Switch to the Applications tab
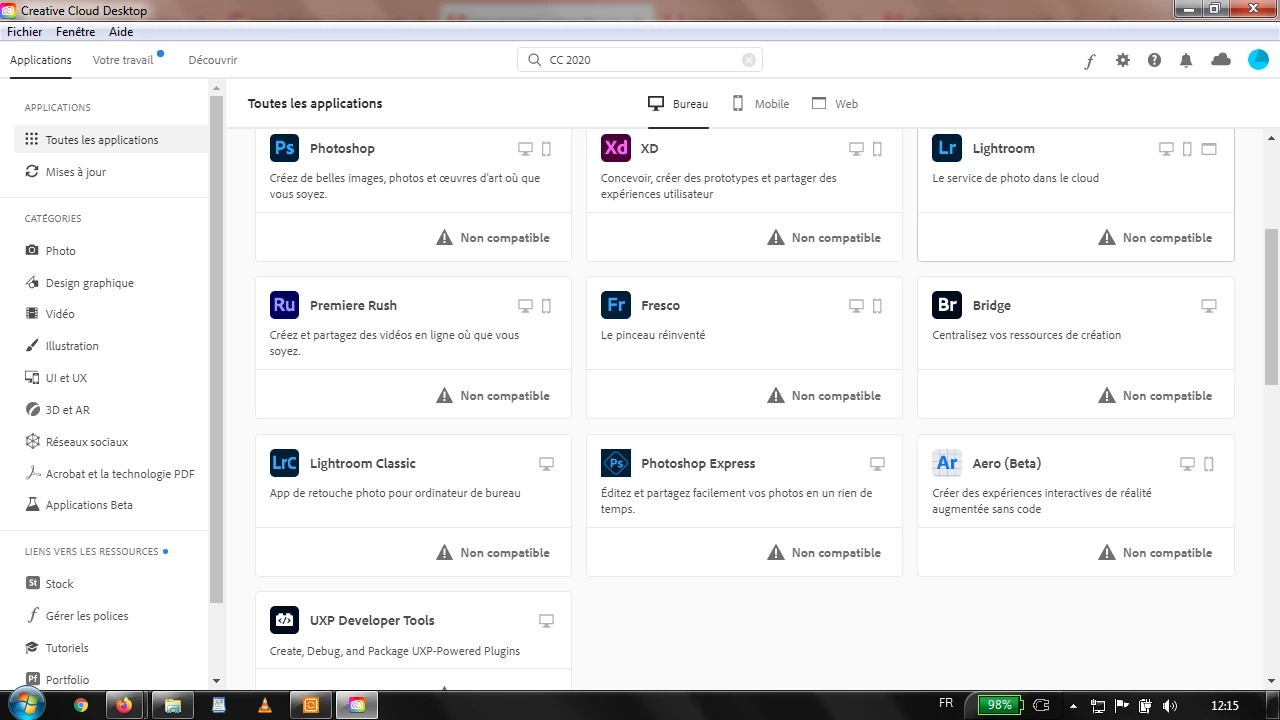 point(41,60)
